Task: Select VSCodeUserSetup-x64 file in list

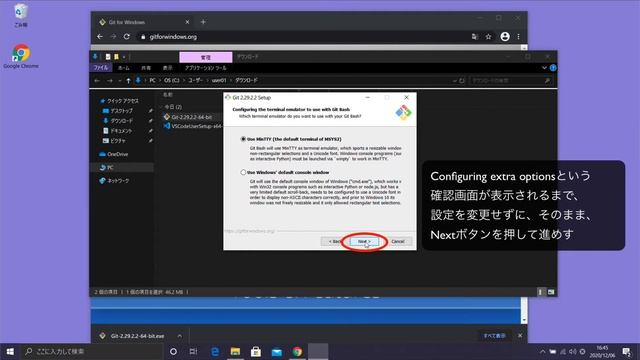Action: (x=193, y=126)
